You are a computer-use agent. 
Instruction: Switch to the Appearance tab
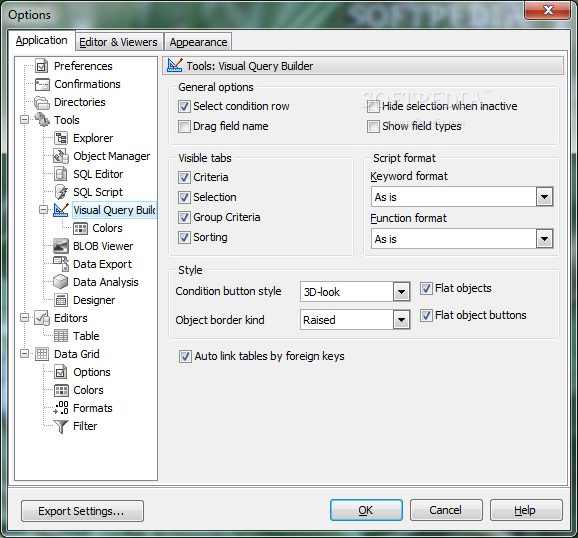[x=198, y=42]
